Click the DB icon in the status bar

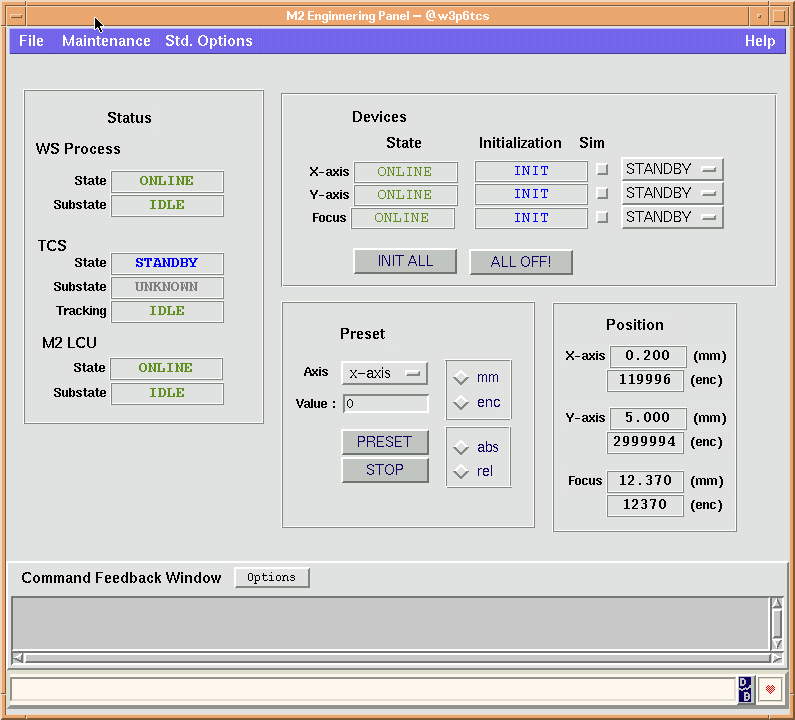point(745,690)
